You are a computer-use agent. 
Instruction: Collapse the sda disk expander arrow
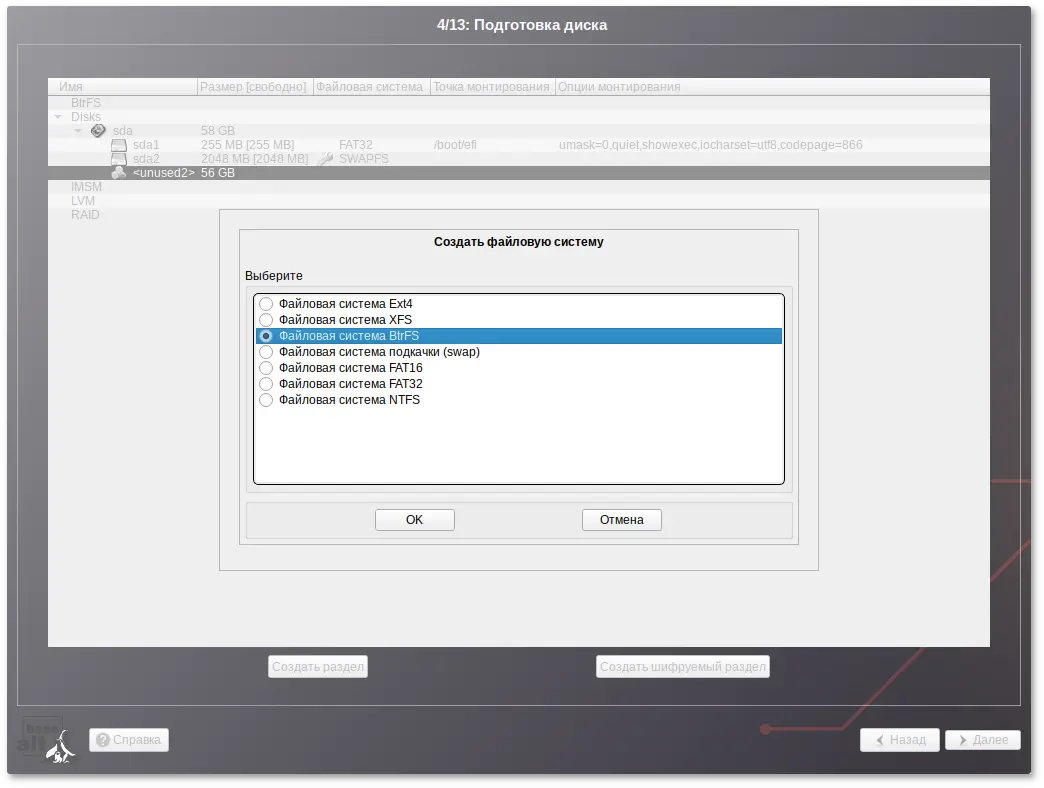coord(78,131)
